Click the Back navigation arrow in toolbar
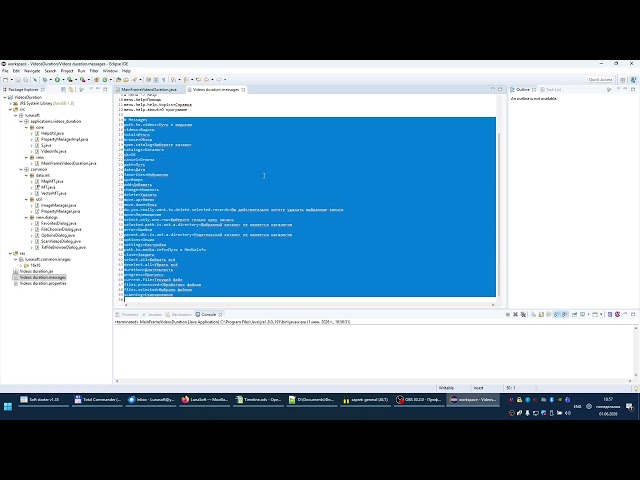Screen dimensions: 640x480 tap(206, 80)
